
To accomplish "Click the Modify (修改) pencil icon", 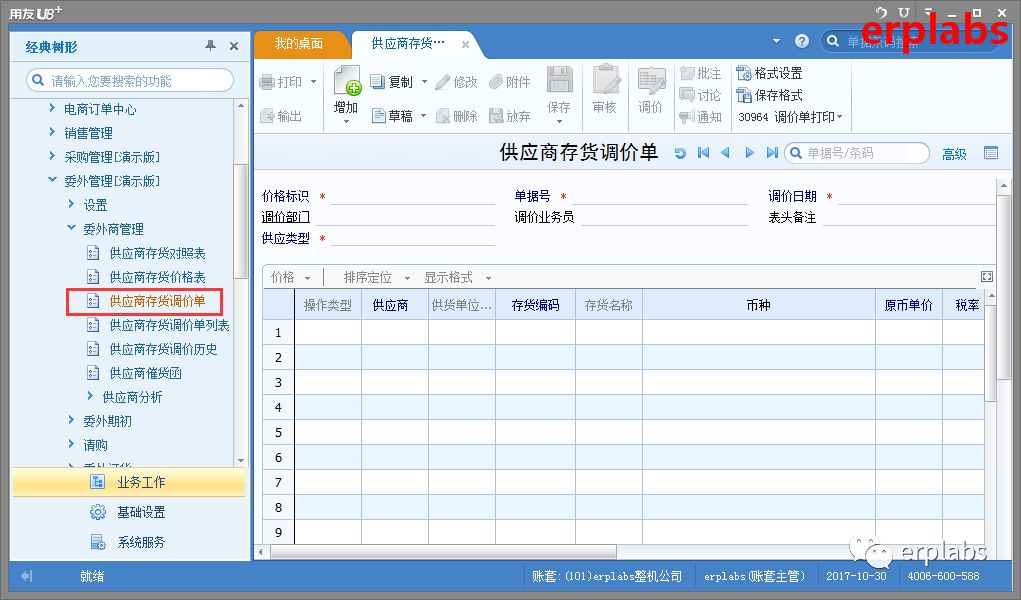I will pos(443,82).
